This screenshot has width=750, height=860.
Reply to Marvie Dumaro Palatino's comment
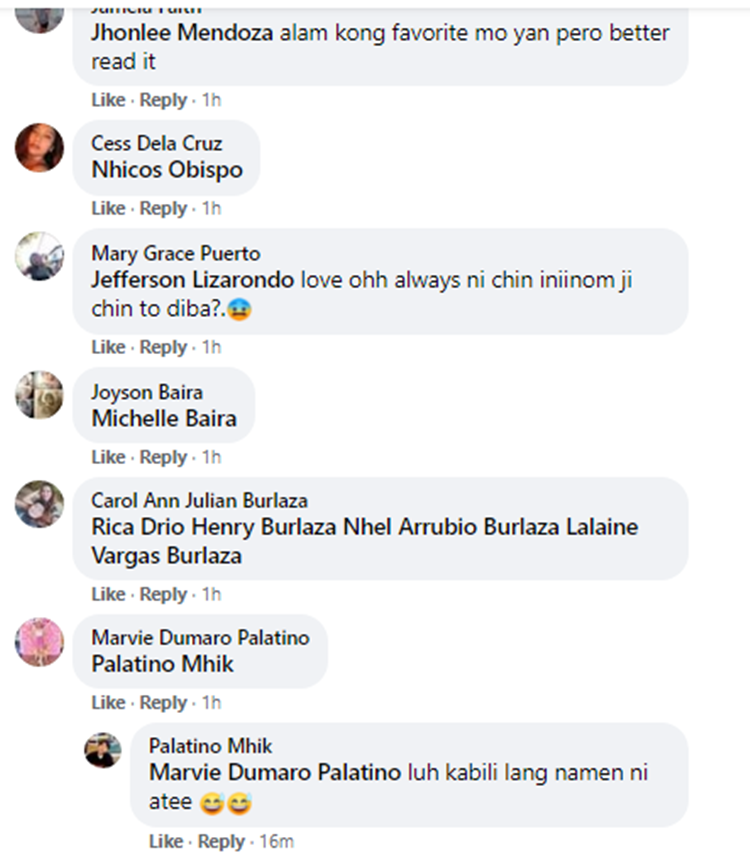[x=163, y=703]
